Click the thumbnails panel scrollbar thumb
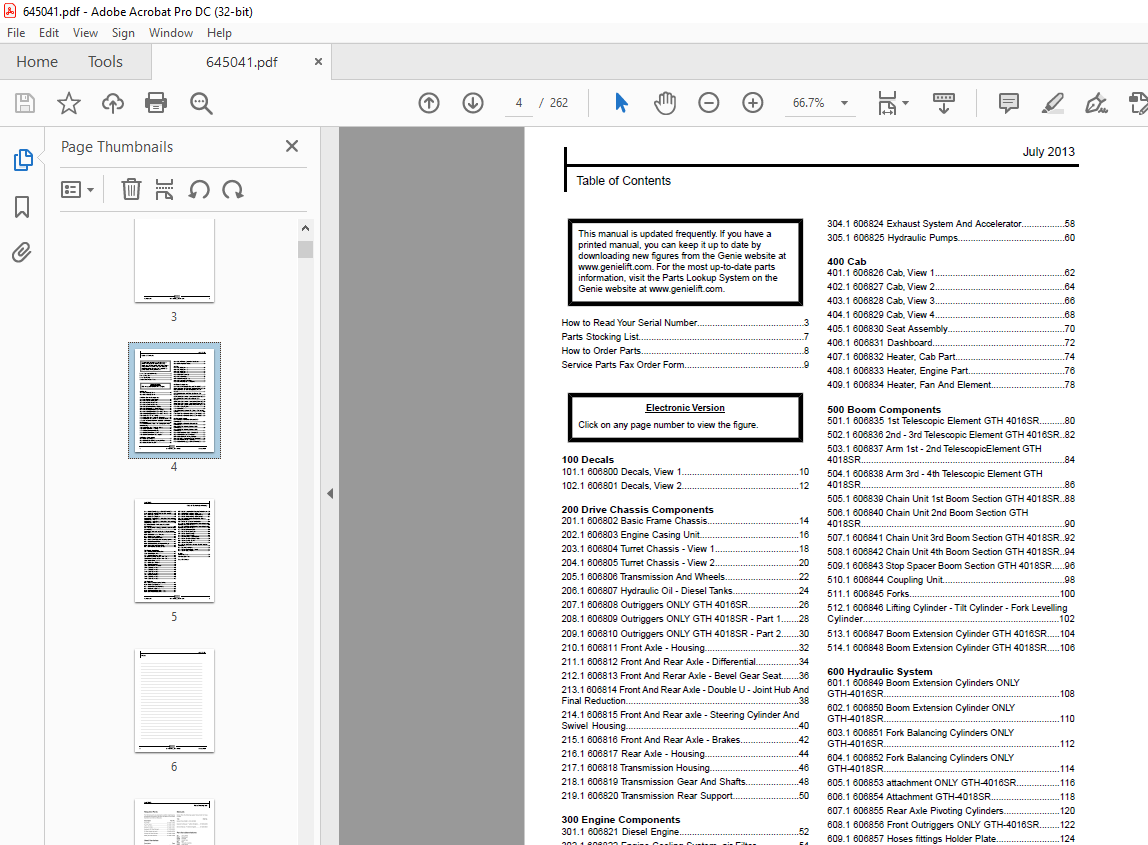 305,249
